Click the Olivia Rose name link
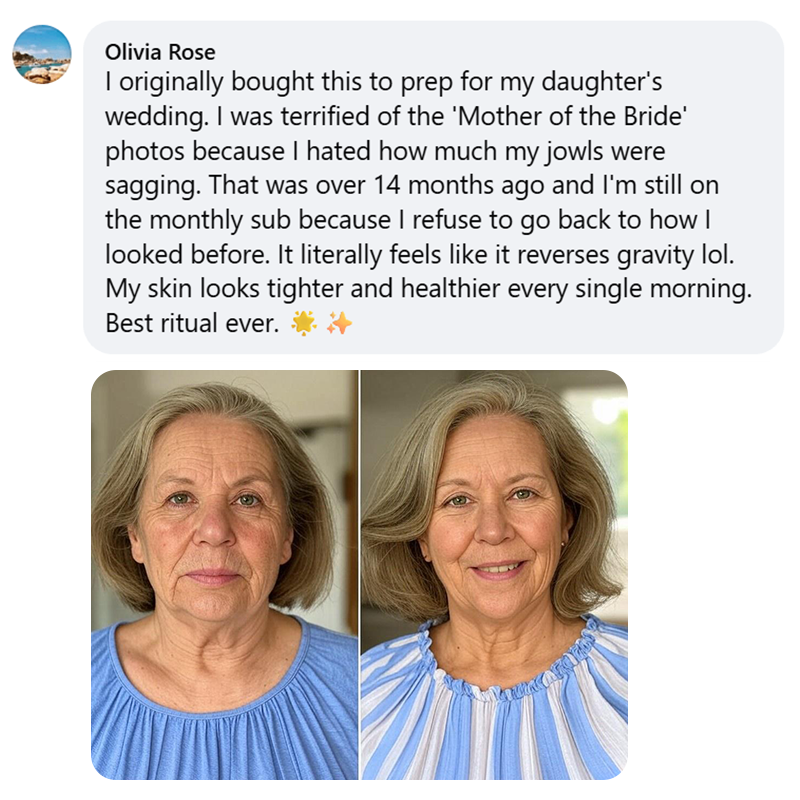The image size is (800, 800). pos(160,52)
